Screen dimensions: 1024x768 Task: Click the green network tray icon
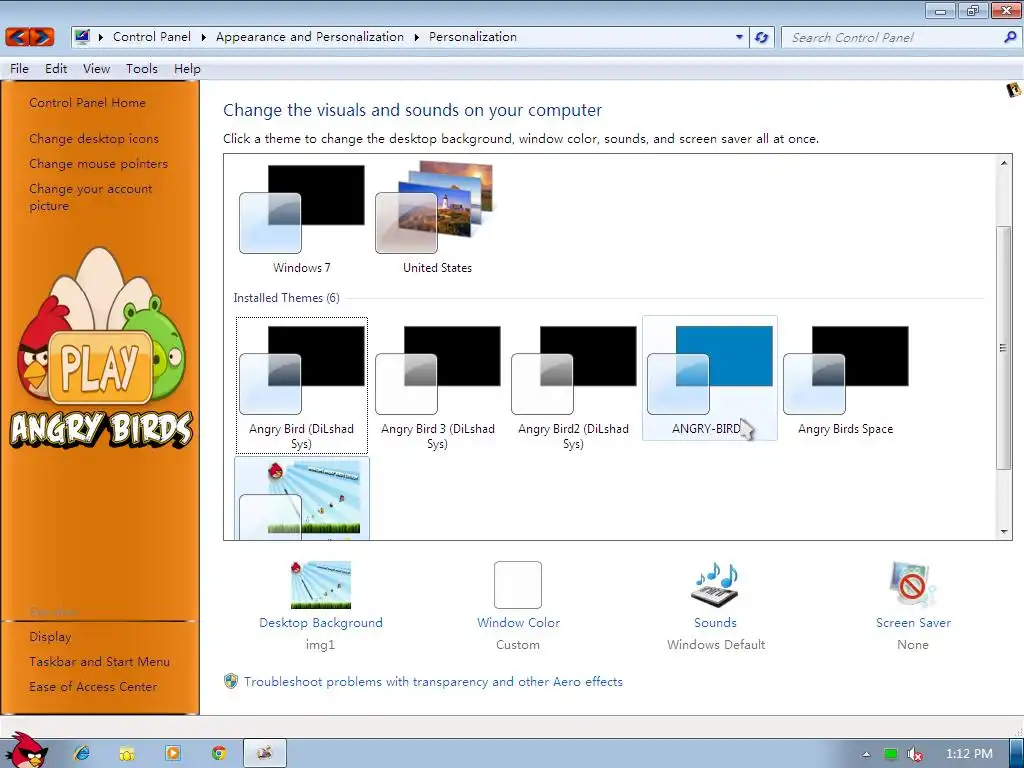tap(890, 754)
